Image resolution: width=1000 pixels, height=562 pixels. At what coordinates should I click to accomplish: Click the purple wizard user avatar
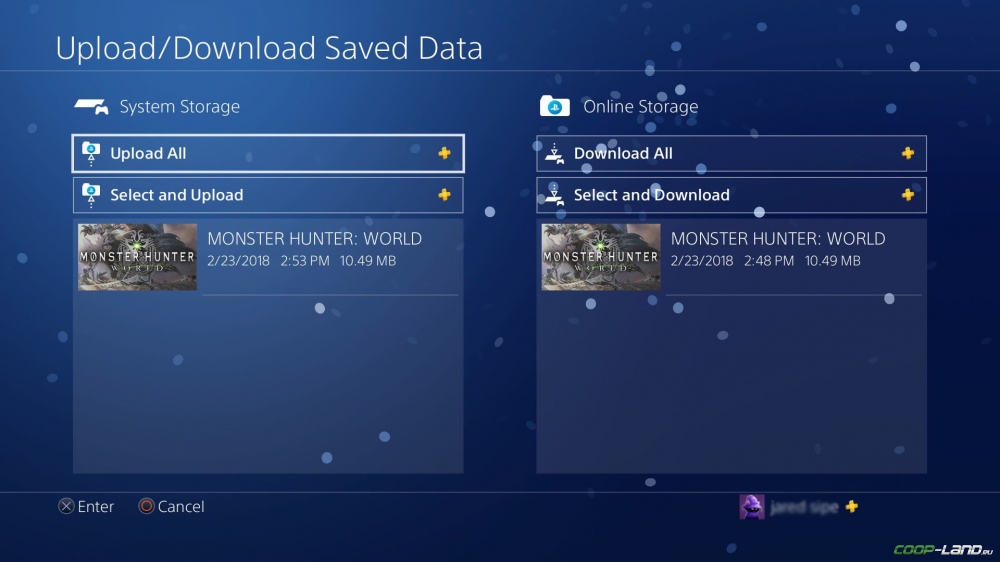coord(751,507)
